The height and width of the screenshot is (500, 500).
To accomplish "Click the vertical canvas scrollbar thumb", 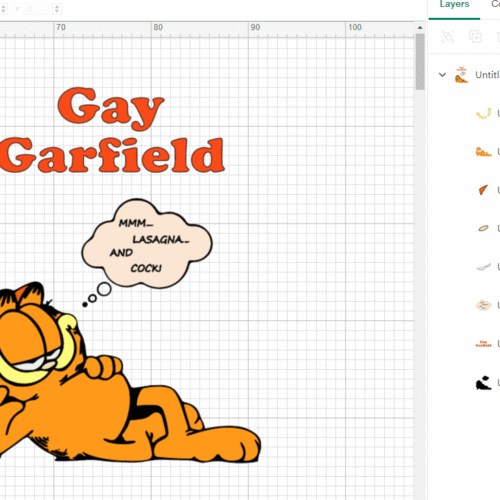I will pos(420,62).
